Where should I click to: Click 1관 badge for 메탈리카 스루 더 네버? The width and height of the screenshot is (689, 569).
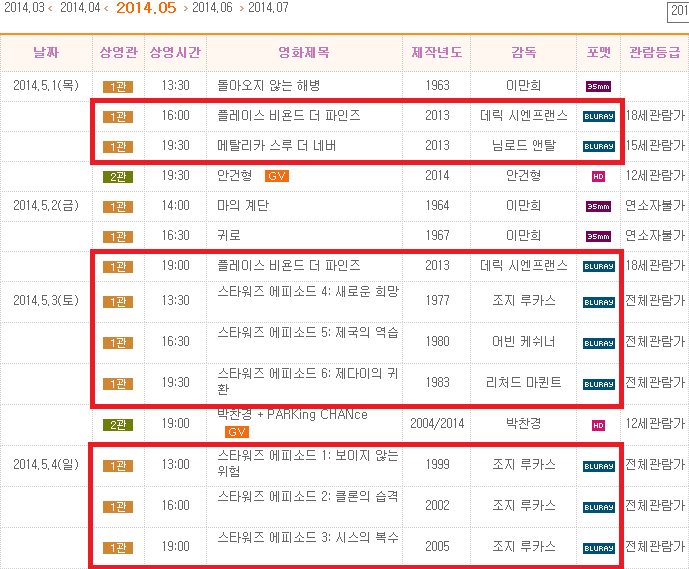[x=118, y=146]
